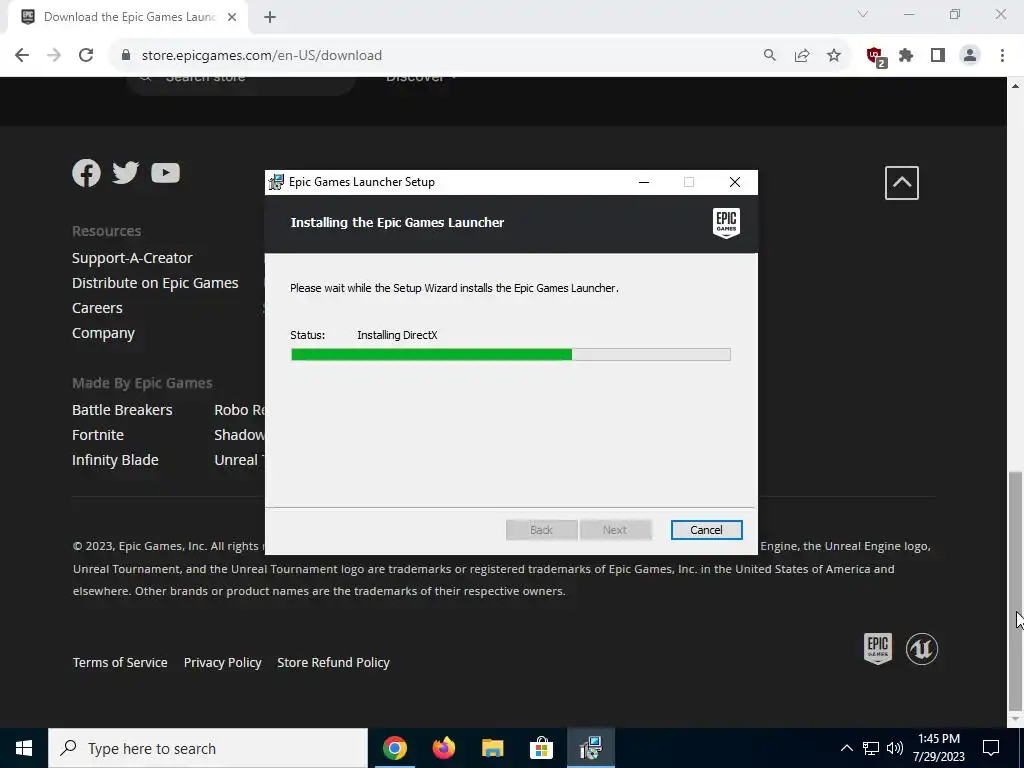Open the Company link
Viewport: 1024px width, 768px height.
pos(103,333)
